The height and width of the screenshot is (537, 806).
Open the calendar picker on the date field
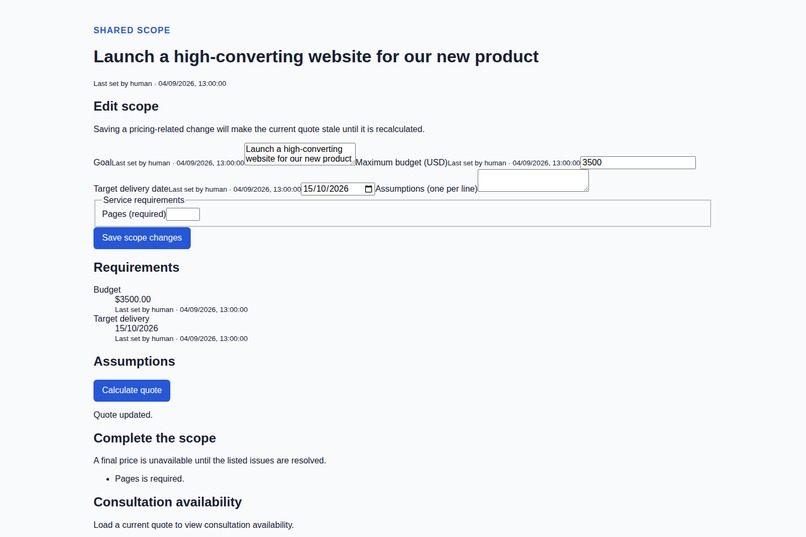click(x=369, y=189)
